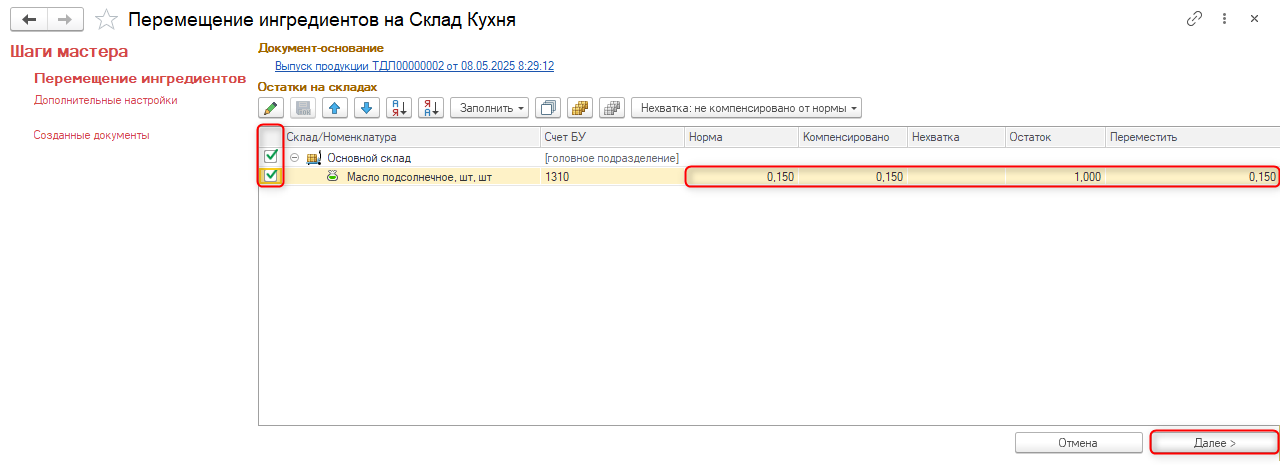Click the move up arrow icon
The height and width of the screenshot is (465, 1280).
point(335,108)
